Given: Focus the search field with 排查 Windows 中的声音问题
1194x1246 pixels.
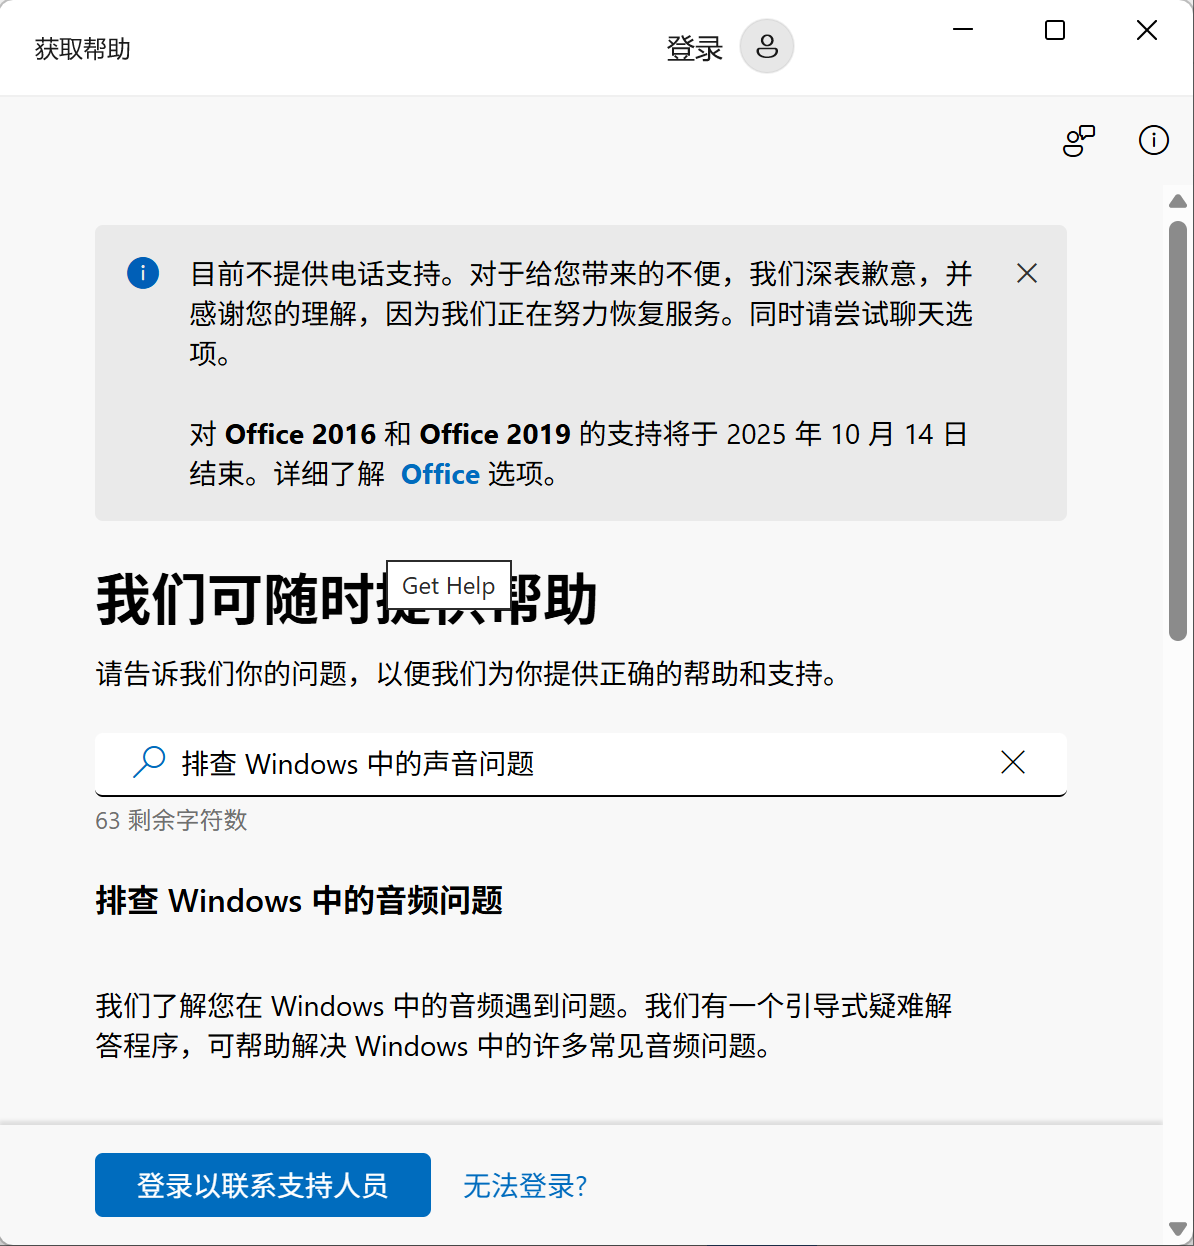Looking at the screenshot, I should coord(580,764).
